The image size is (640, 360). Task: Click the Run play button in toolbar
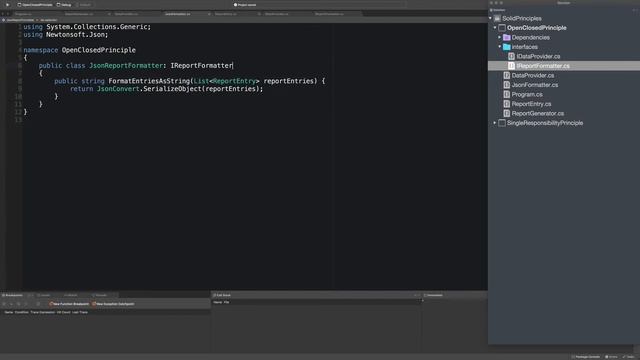point(7,4)
